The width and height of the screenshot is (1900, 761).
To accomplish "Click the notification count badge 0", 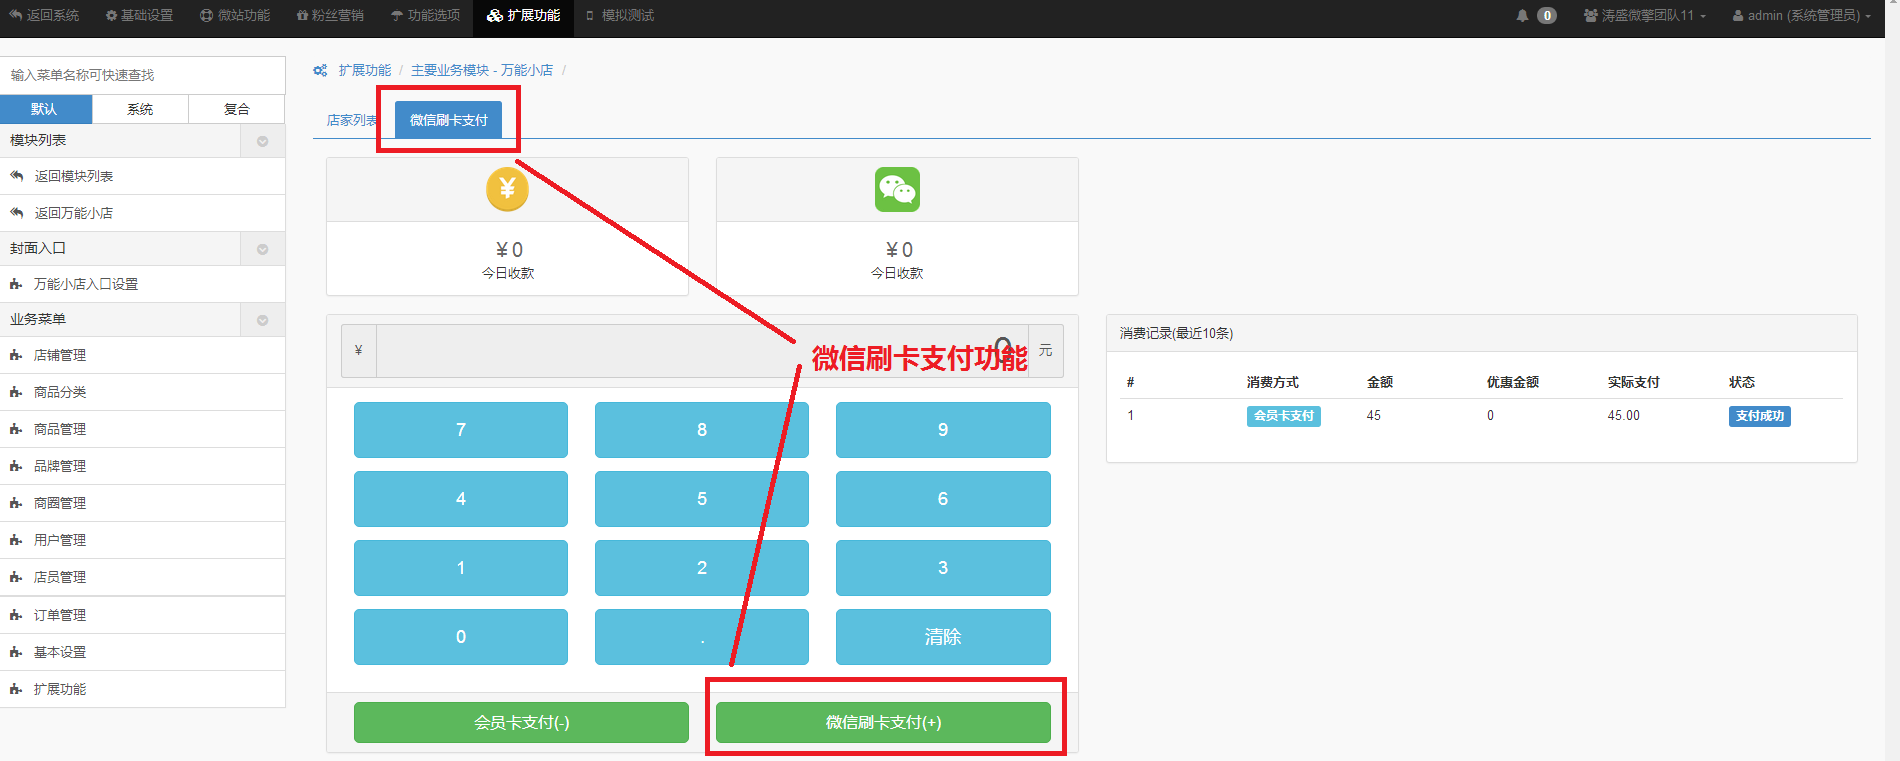I will (x=1547, y=15).
